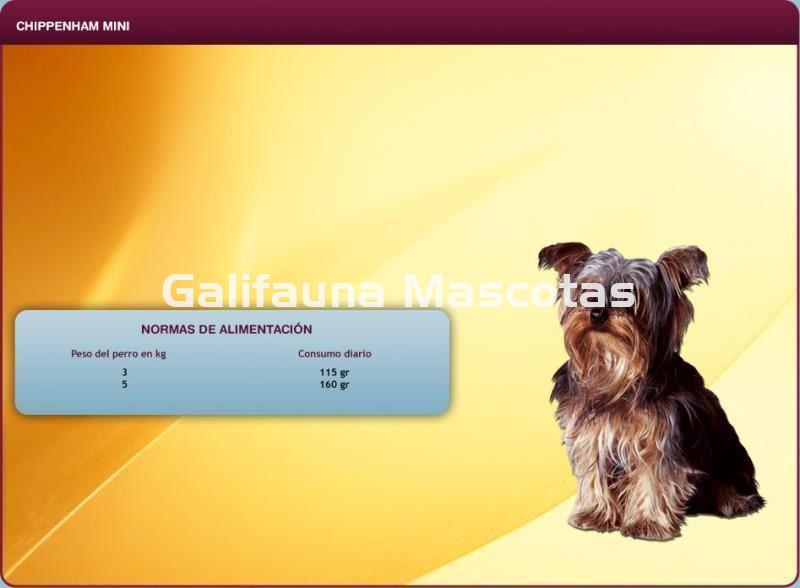The height and width of the screenshot is (588, 800).
Task: Select the '160 gr' daily consumption value
Action: pos(335,385)
